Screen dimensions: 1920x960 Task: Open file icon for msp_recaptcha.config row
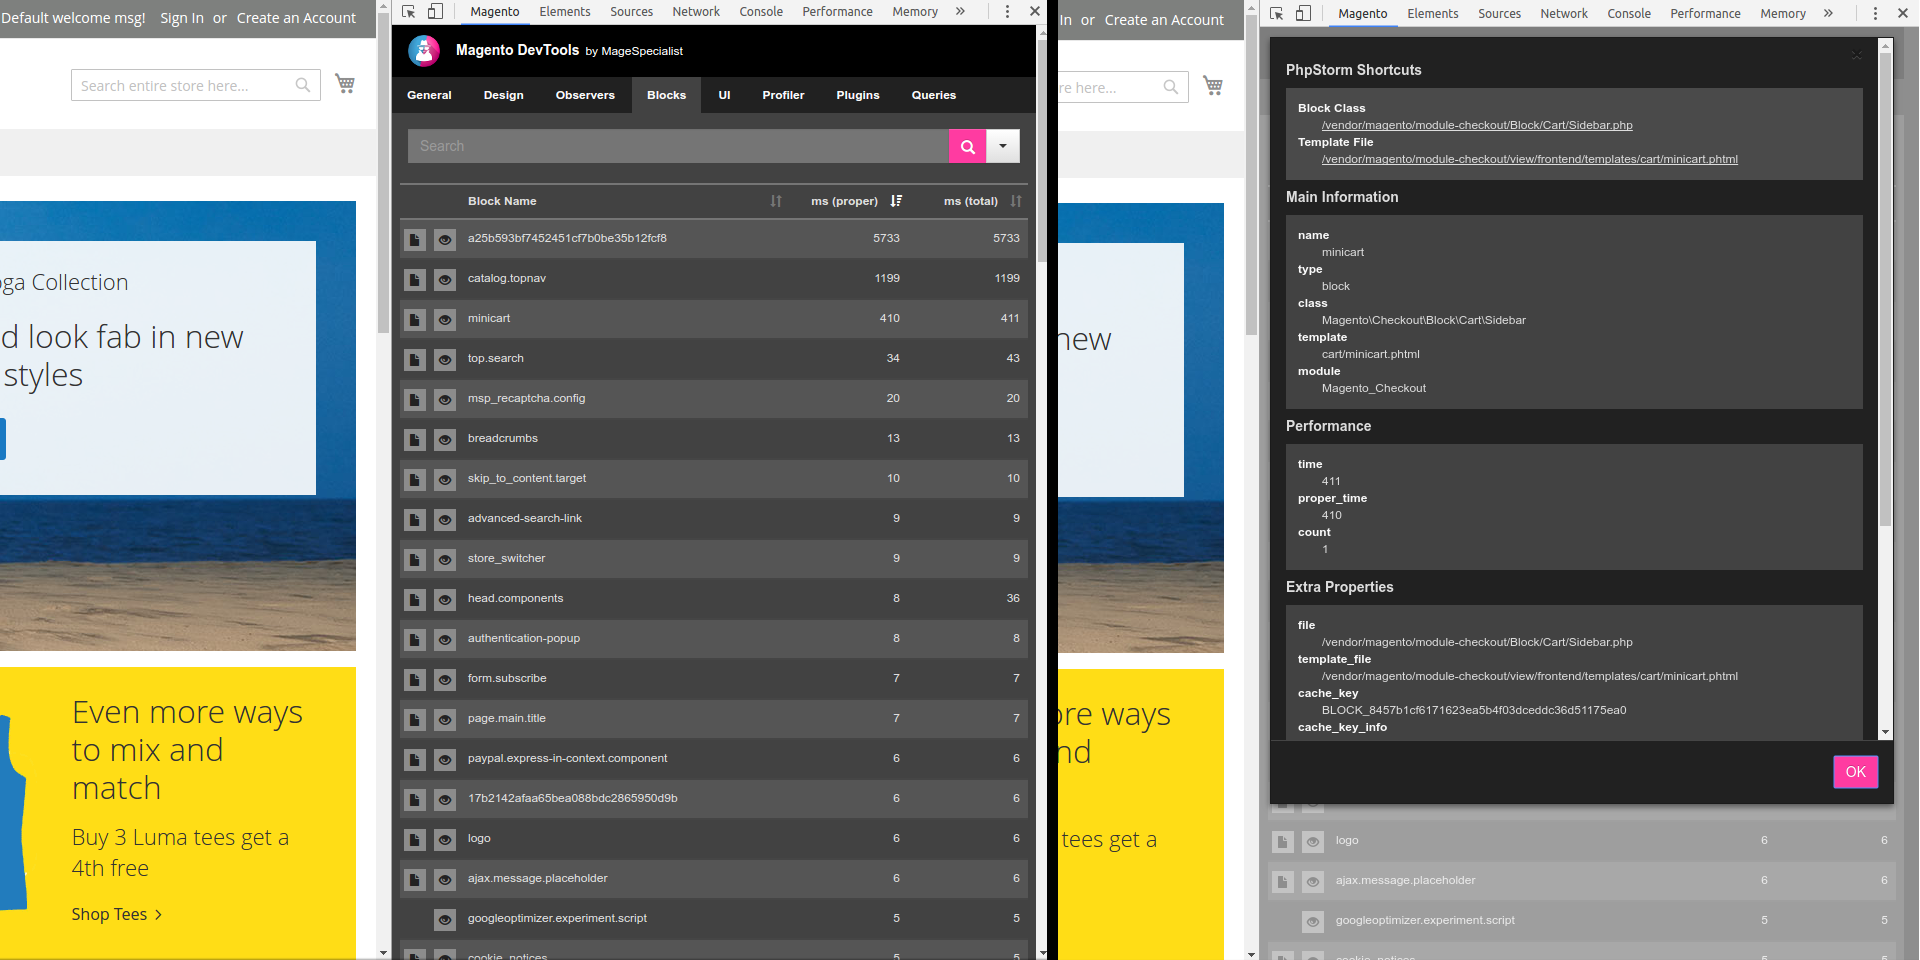[415, 399]
